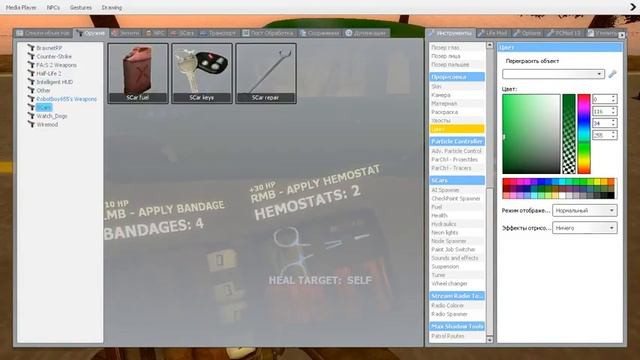Open the Counter-Strike weapon category
Screen dimensions: 640x360
pyautogui.click(x=54, y=56)
